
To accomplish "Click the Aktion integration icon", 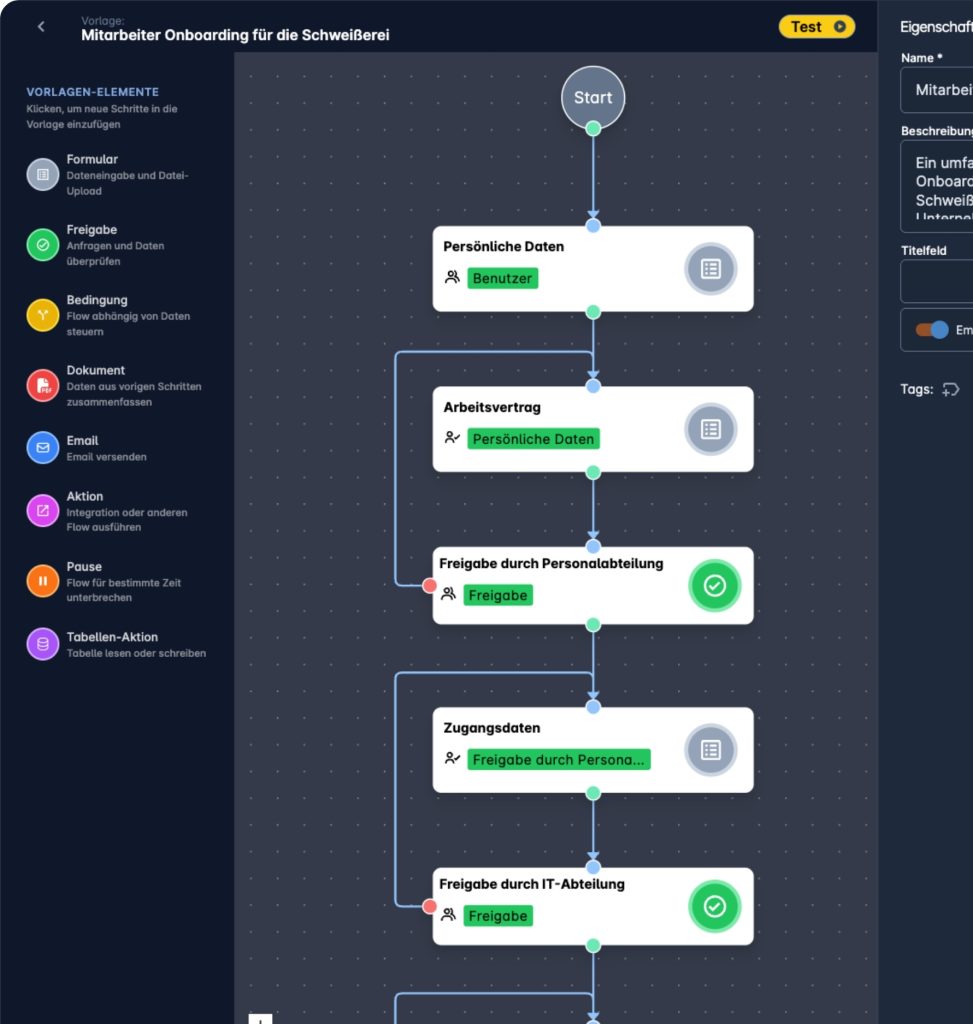I will point(43,511).
